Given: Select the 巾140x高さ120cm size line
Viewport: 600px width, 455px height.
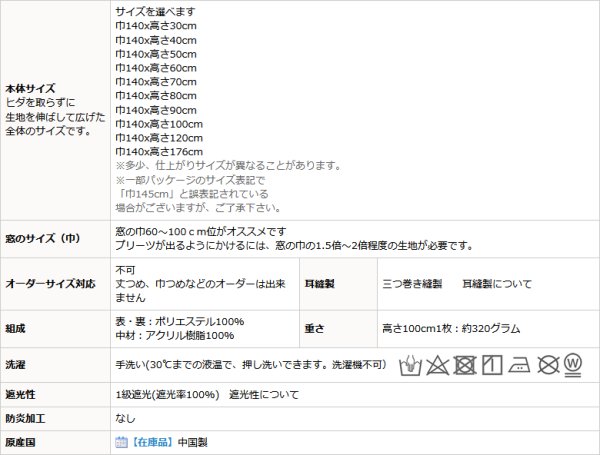Looking at the screenshot, I should [x=159, y=138].
